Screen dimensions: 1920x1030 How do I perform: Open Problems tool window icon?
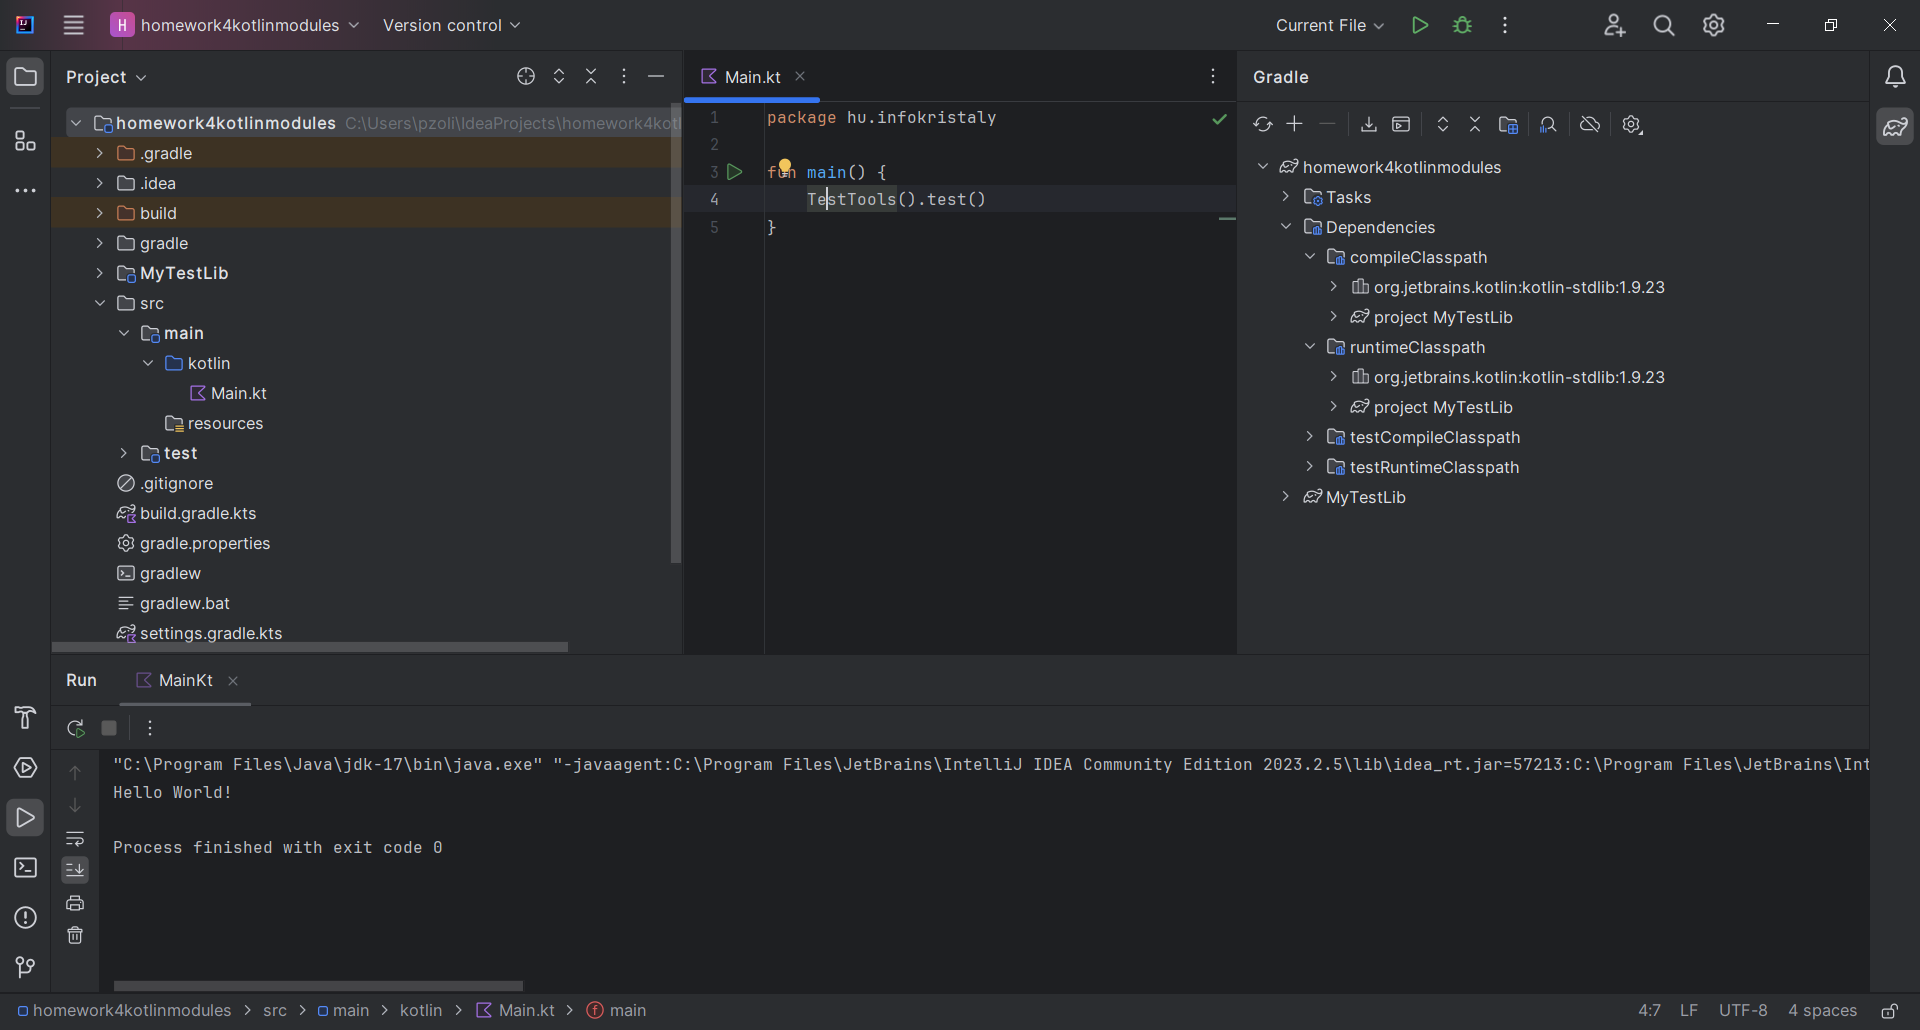pyautogui.click(x=25, y=918)
